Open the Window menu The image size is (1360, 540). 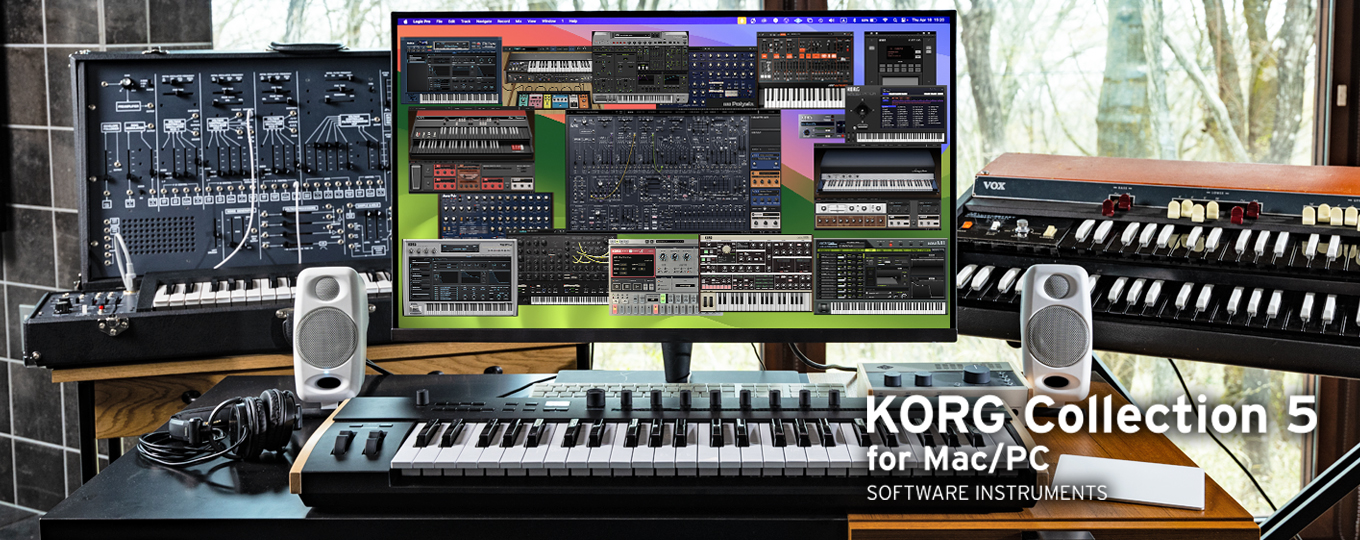[x=549, y=21]
